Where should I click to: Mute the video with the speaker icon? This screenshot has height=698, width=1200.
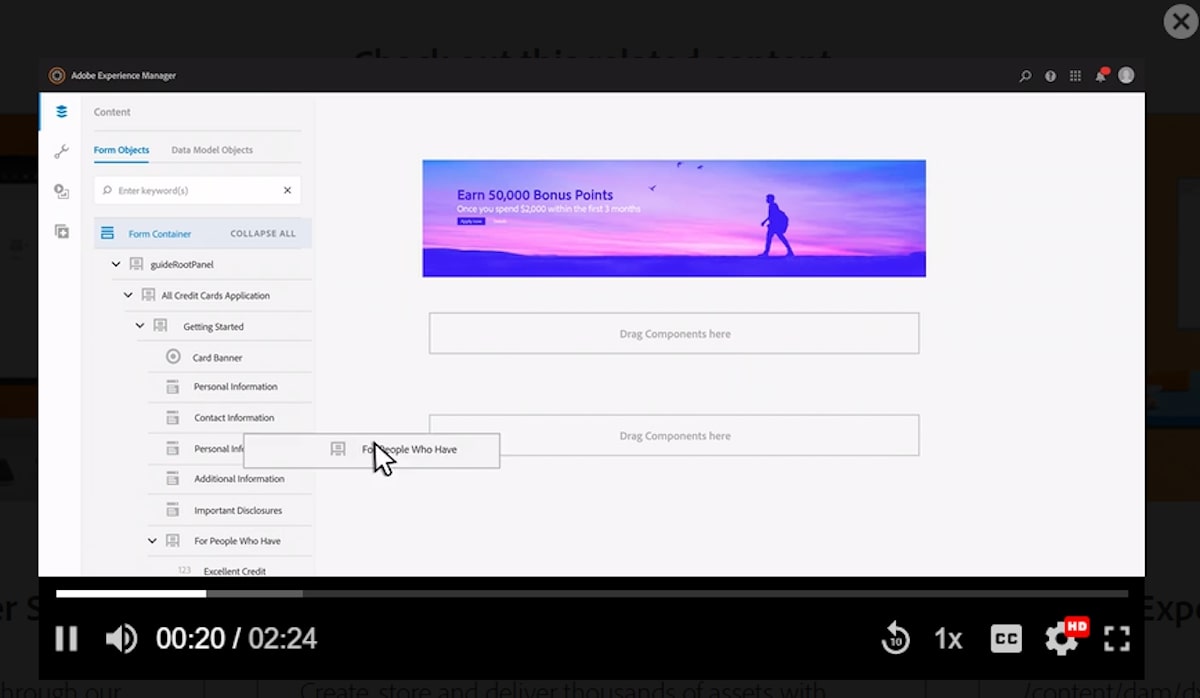[x=121, y=638]
